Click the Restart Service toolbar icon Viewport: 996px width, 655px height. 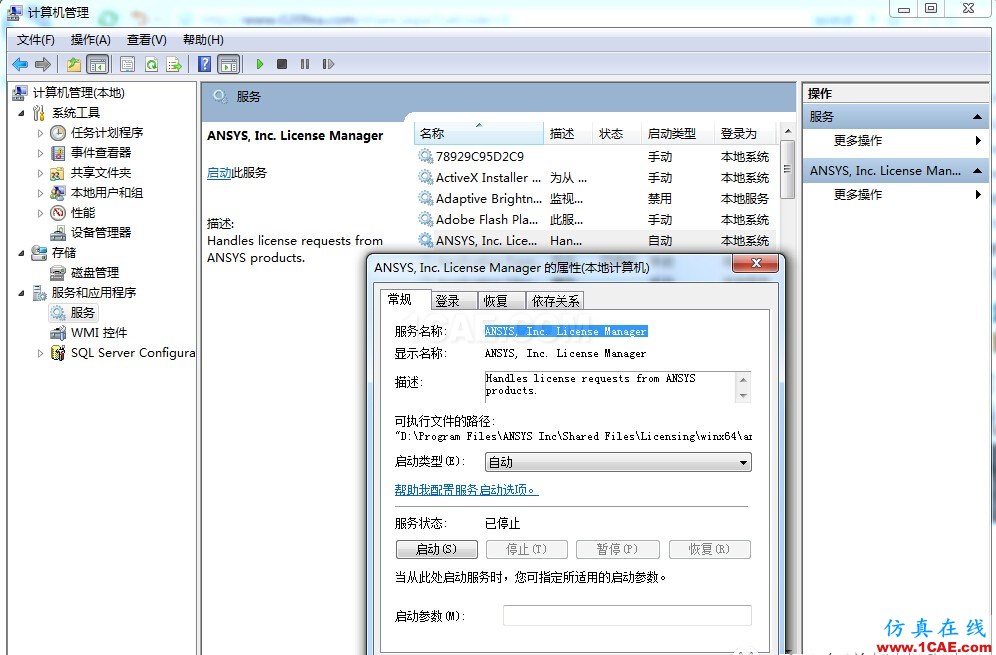[328, 64]
